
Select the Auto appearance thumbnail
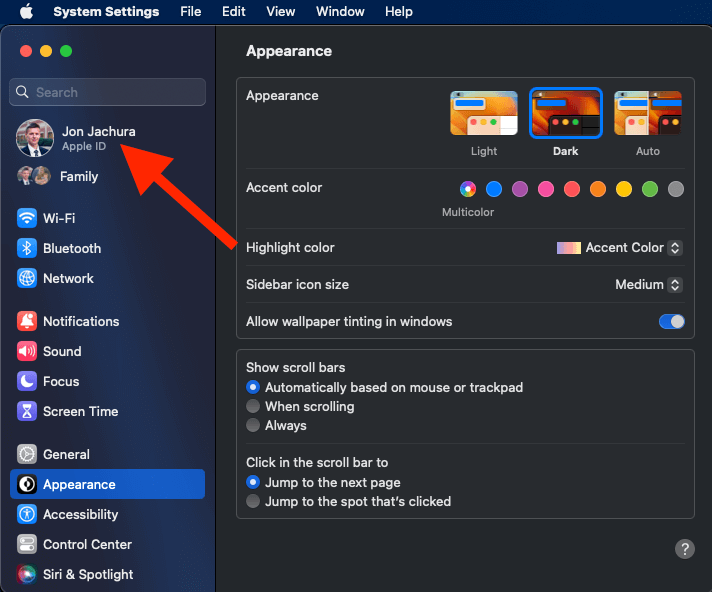point(648,113)
